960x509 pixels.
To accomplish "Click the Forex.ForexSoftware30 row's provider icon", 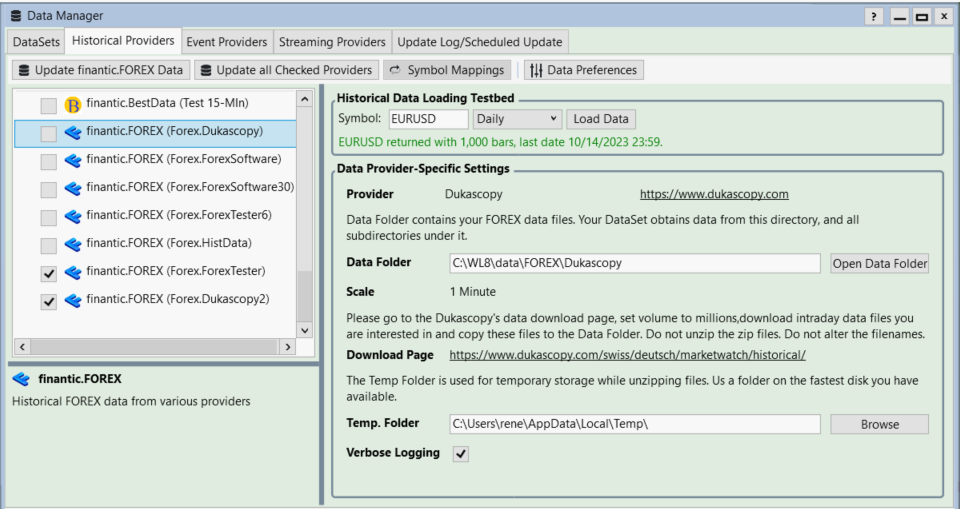I will click(x=72, y=188).
